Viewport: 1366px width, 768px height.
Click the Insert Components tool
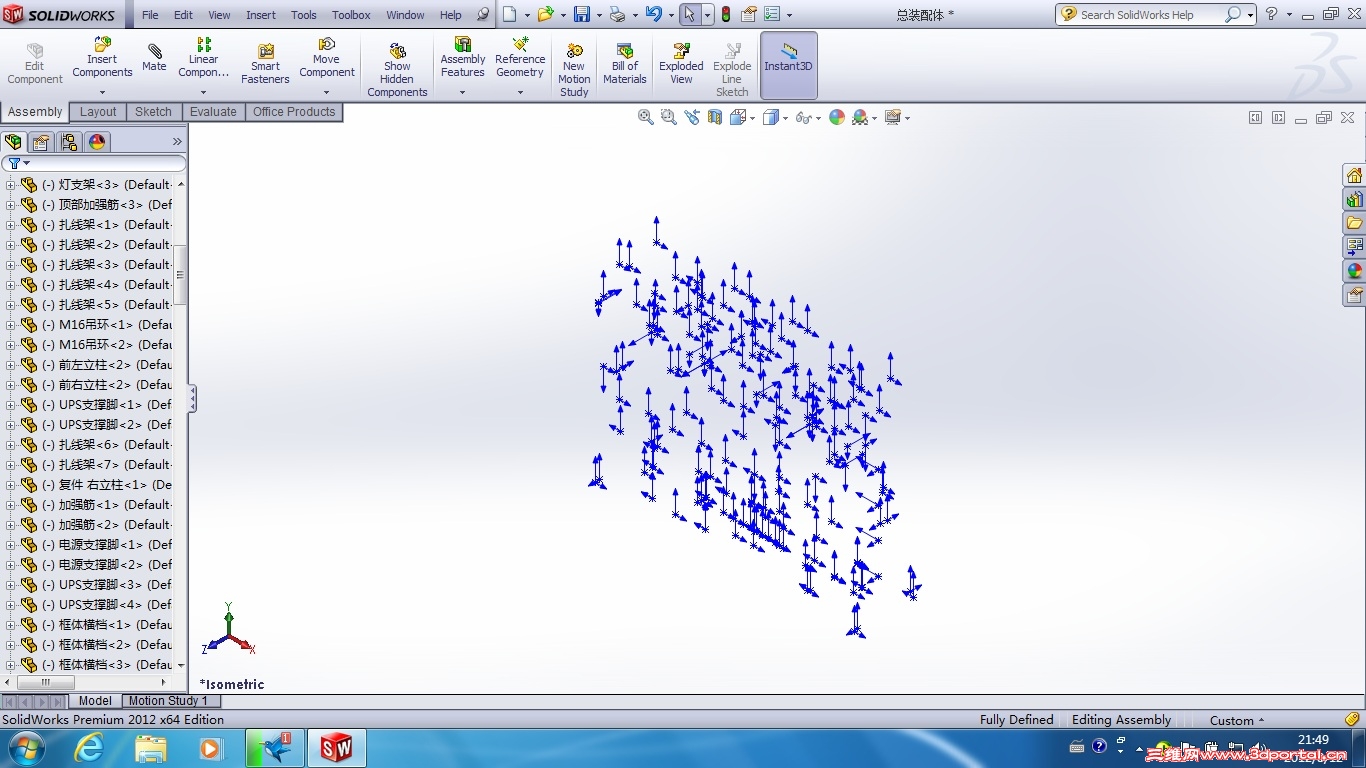click(x=102, y=58)
